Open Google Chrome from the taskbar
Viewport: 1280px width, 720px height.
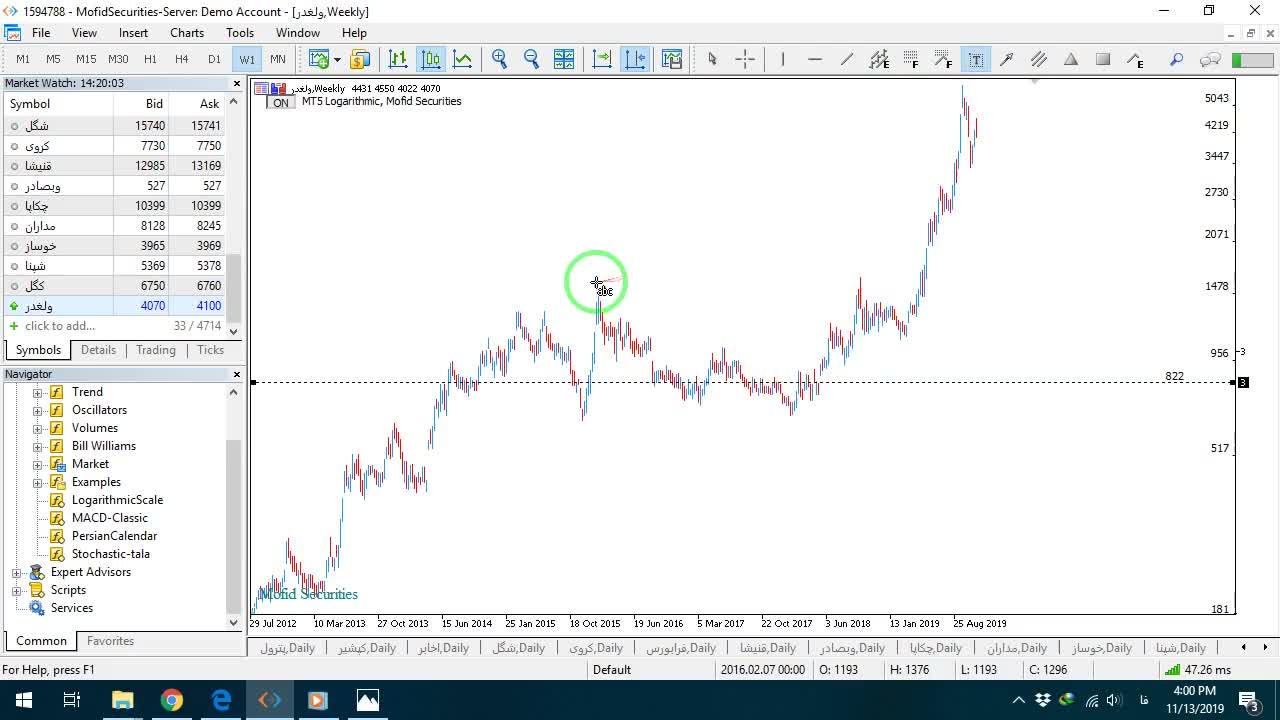(x=172, y=700)
